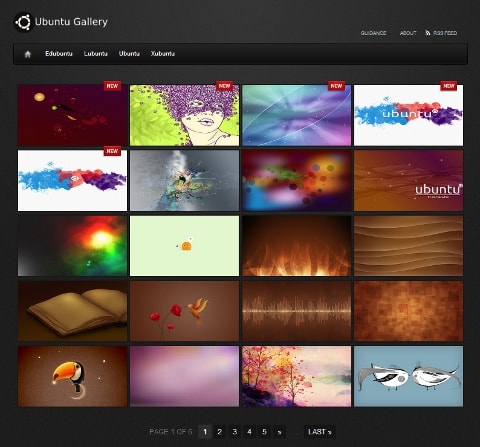This screenshot has height=447, width=480.
Task: Open the blue-purple aurora wallpaper
Action: pyautogui.click(x=296, y=115)
